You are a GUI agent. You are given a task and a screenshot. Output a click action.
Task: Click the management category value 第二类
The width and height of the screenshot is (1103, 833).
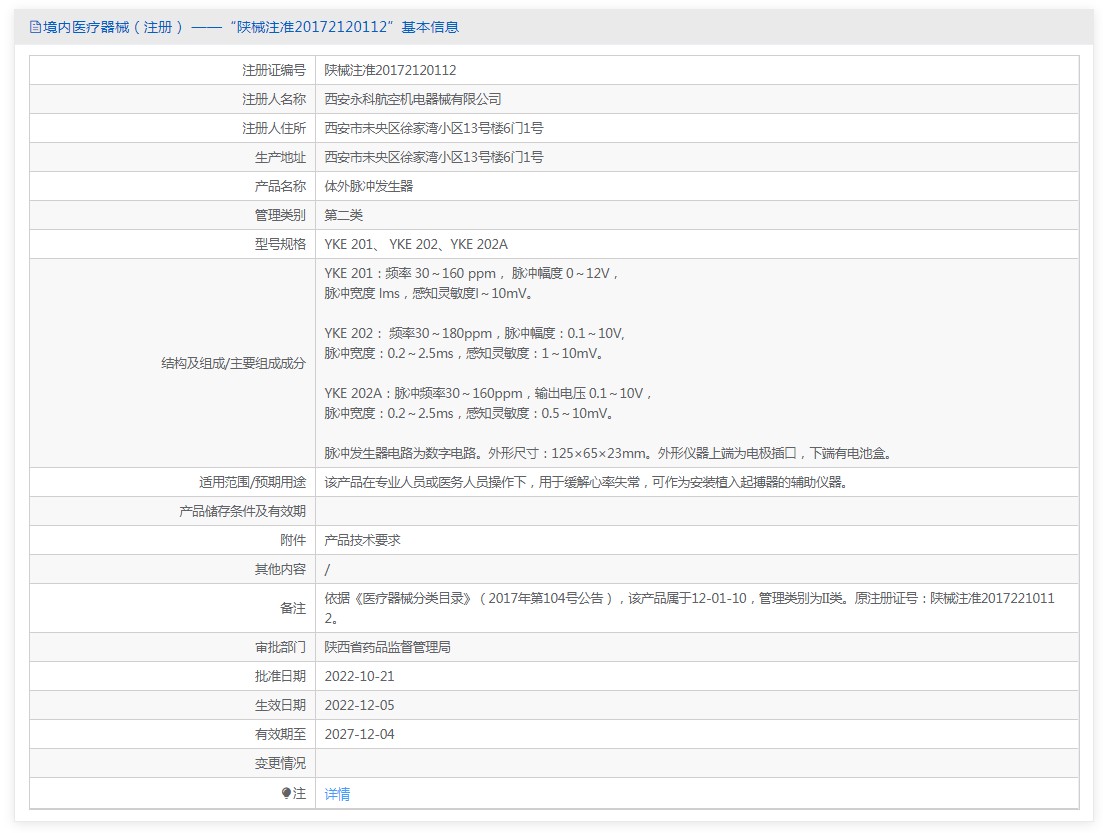(x=343, y=215)
